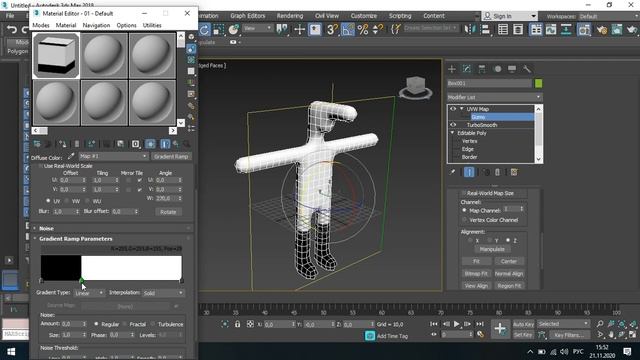The image size is (640, 360).
Task: Toggle the U Tile checkbox
Action: tap(140, 180)
